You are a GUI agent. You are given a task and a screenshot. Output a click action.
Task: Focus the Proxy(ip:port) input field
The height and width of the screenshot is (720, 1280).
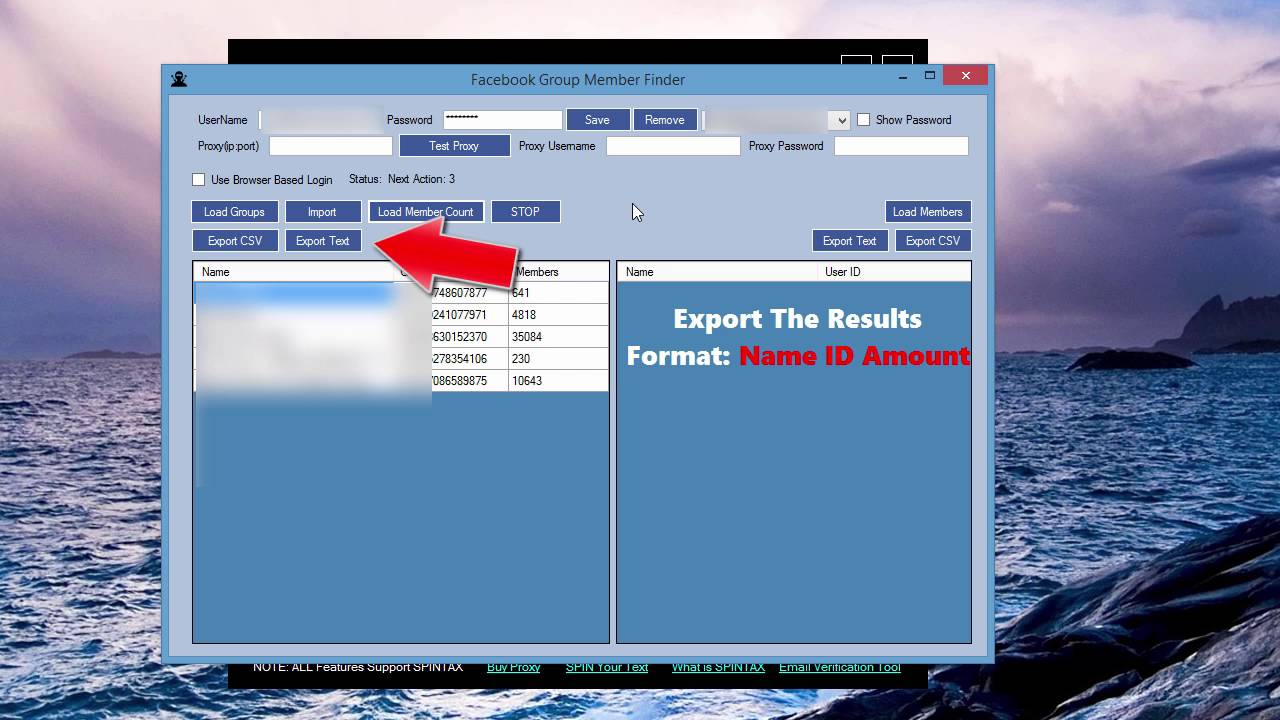tap(331, 146)
